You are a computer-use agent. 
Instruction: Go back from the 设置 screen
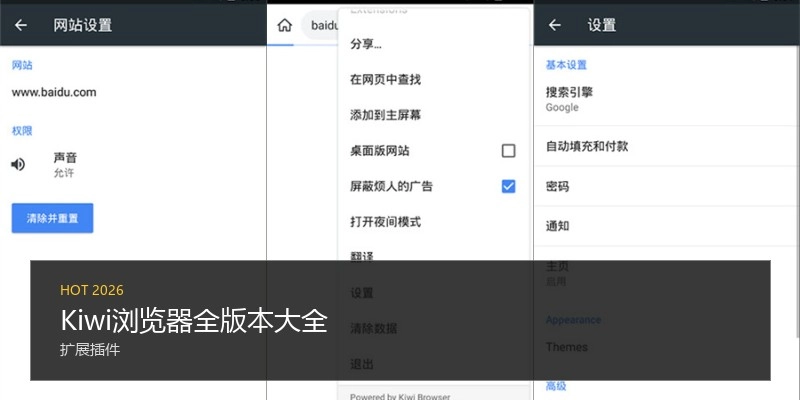click(x=555, y=25)
